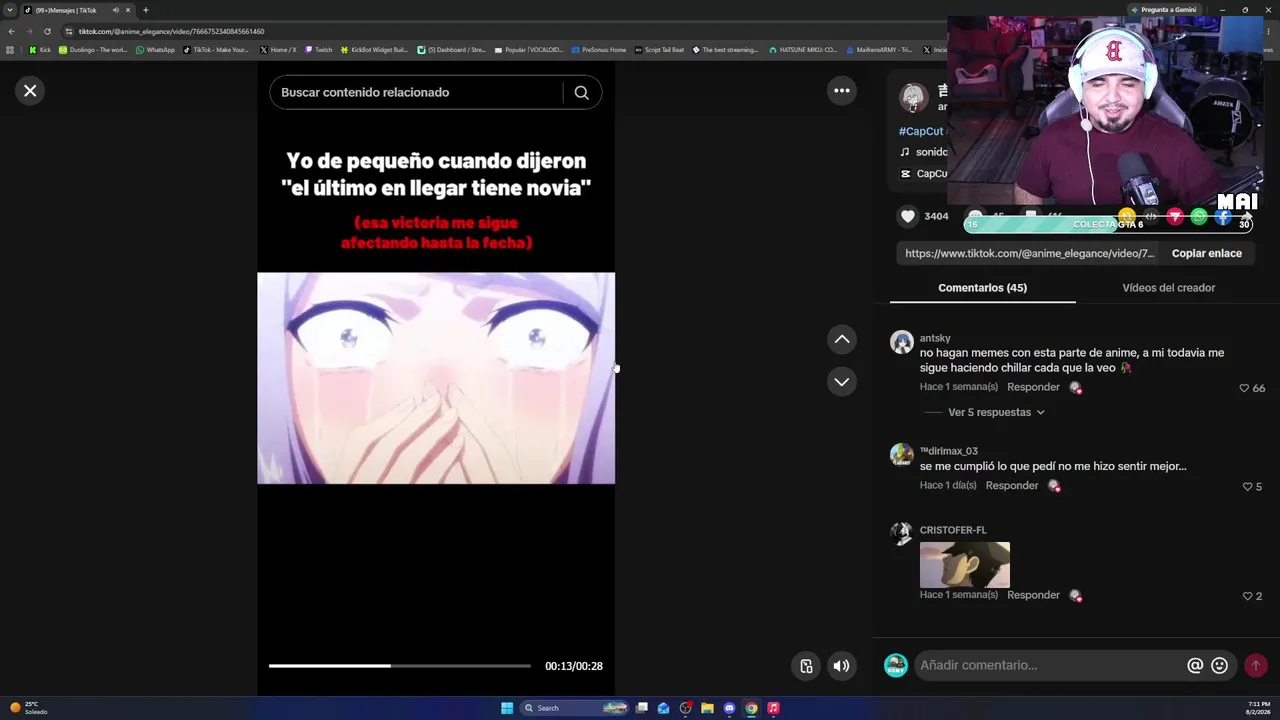The image size is (1280, 720).
Task: Click the 'Buscar contenido relacionado' search field
Action: pyautogui.click(x=415, y=92)
